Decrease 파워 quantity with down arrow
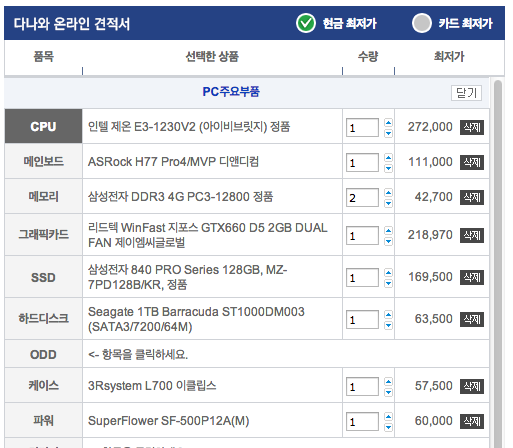 click(x=388, y=427)
